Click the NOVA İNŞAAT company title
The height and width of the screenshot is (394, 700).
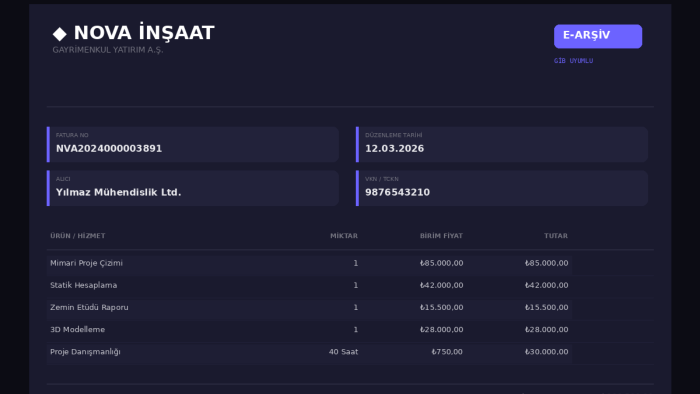click(144, 33)
